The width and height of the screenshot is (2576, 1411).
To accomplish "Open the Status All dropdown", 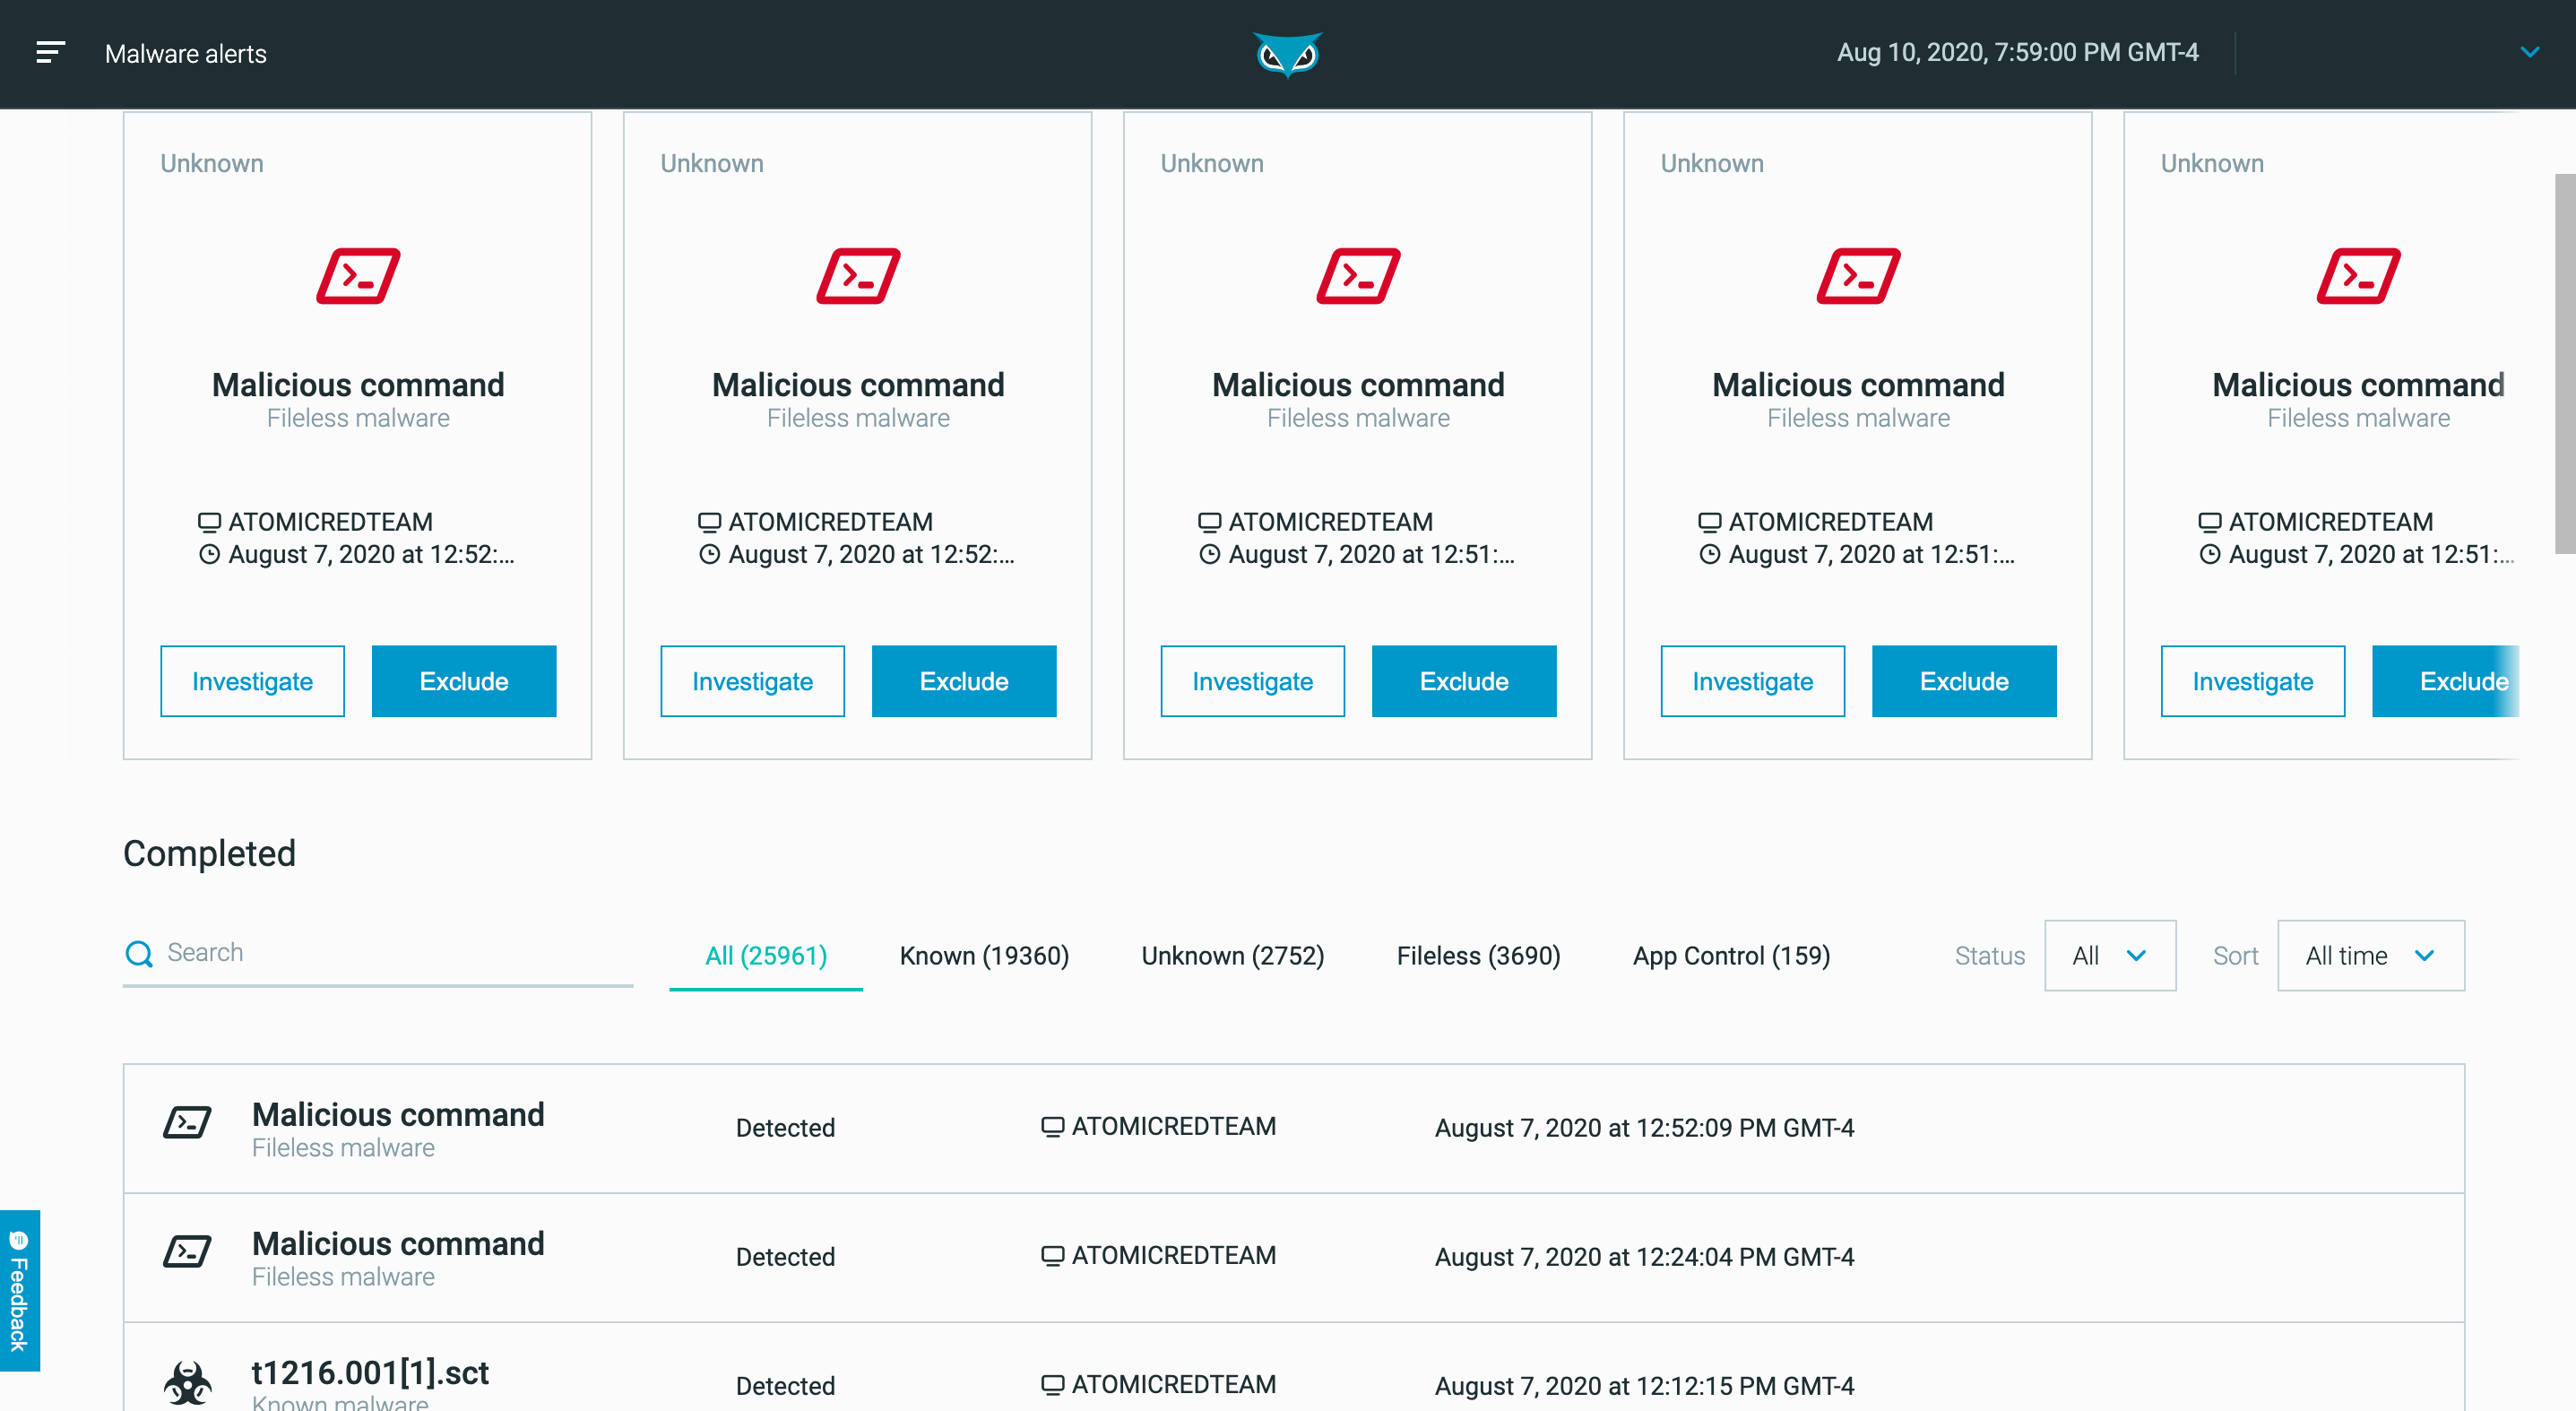I will click(2109, 956).
